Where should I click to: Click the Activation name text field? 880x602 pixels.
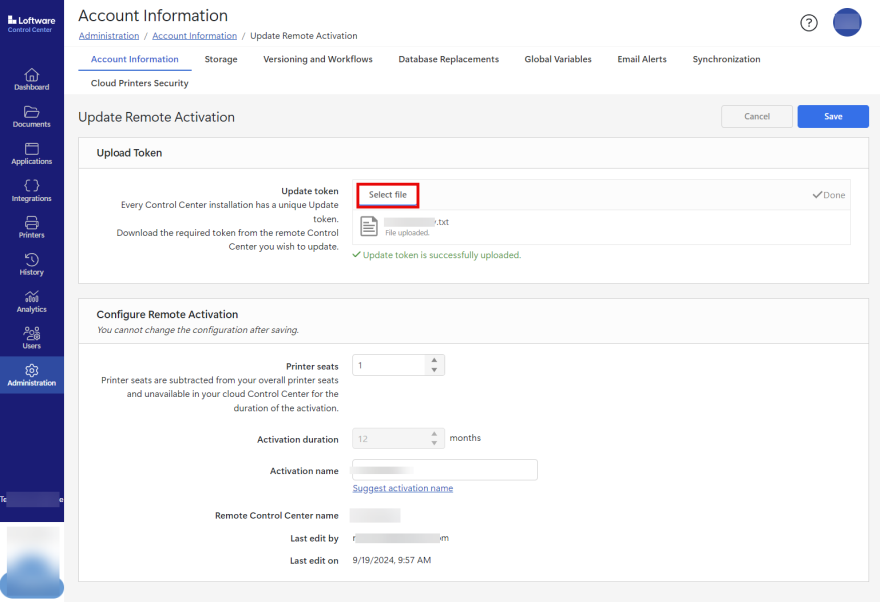(x=445, y=470)
